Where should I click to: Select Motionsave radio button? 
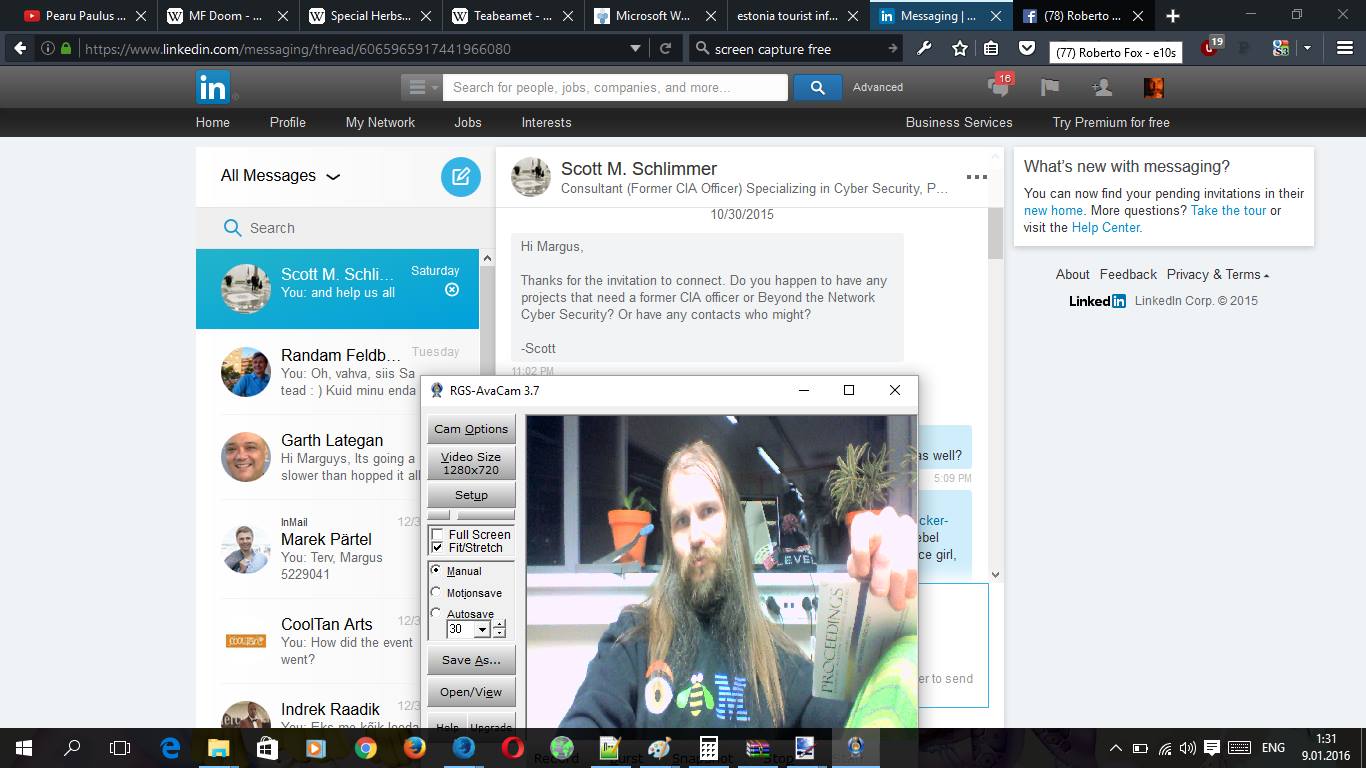tap(436, 592)
